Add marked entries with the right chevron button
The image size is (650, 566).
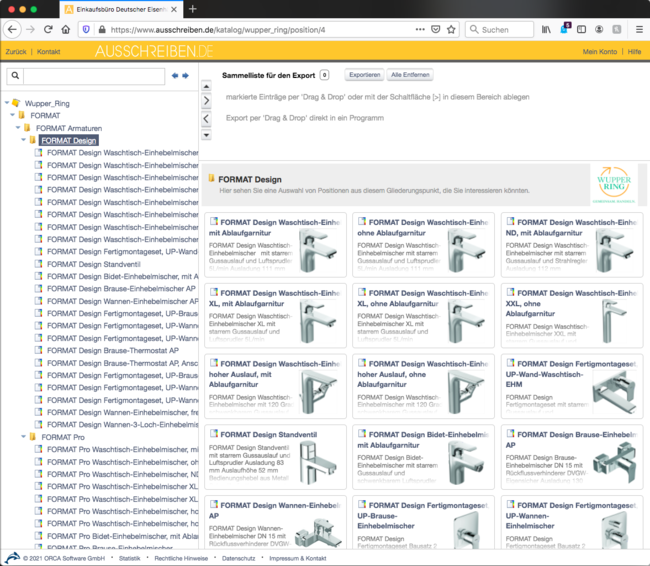pos(206,101)
